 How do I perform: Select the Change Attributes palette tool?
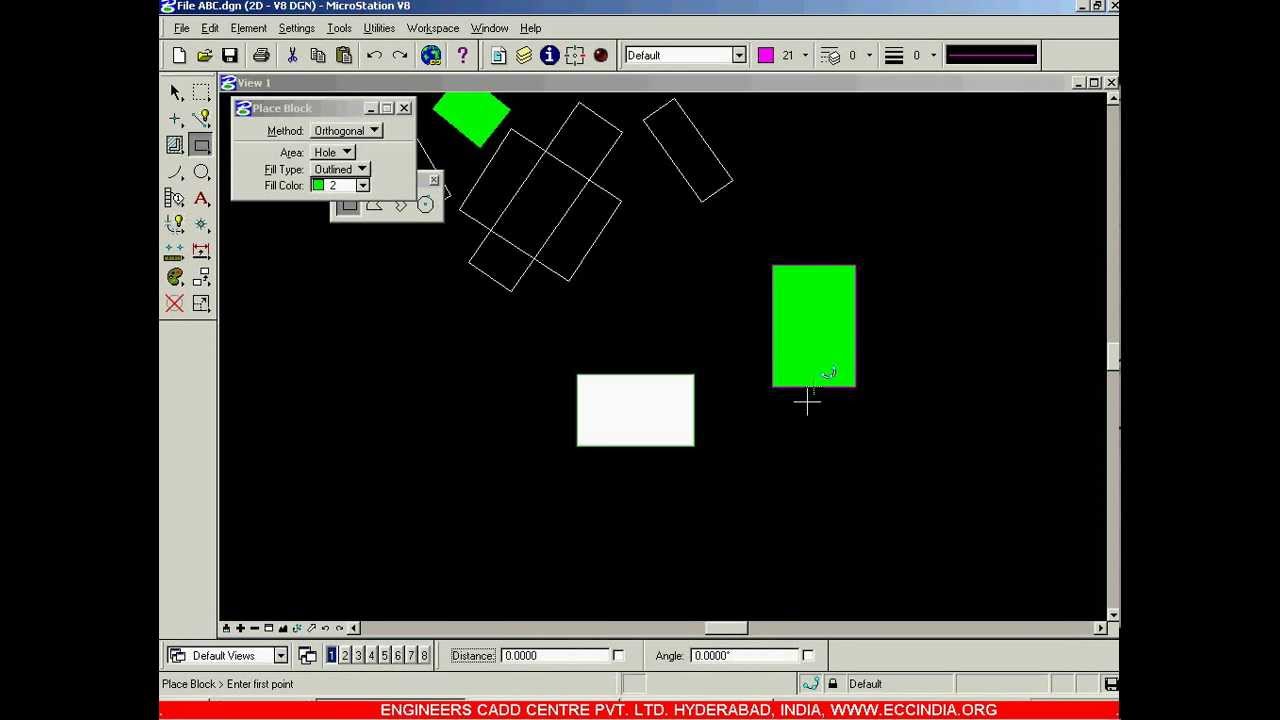pyautogui.click(x=175, y=277)
